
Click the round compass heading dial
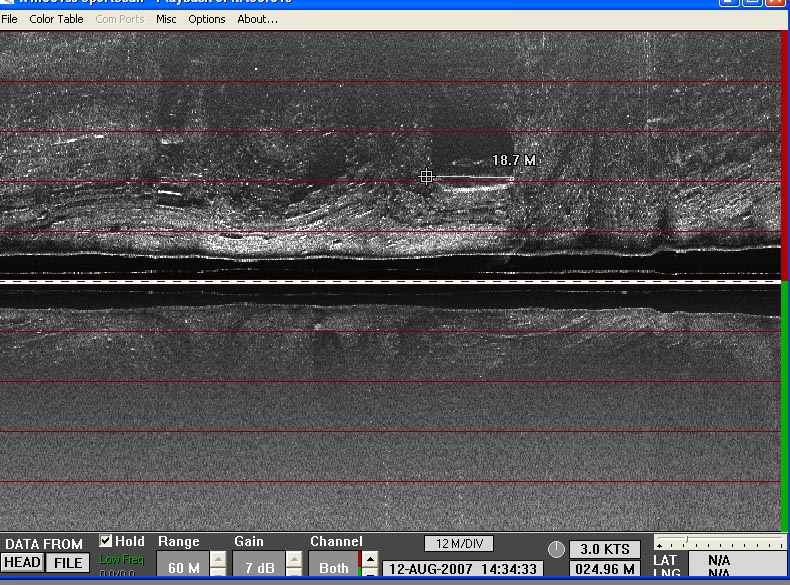[557, 549]
